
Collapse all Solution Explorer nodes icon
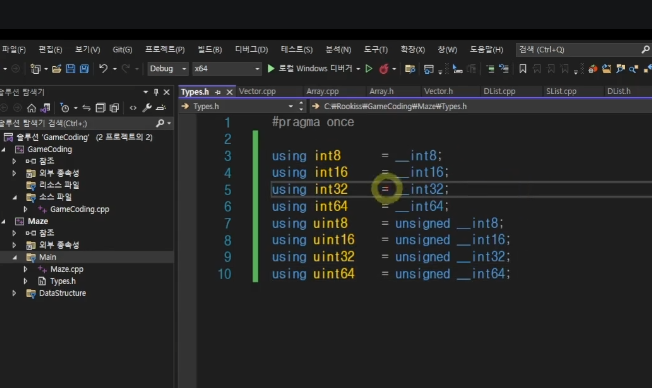tap(100, 108)
